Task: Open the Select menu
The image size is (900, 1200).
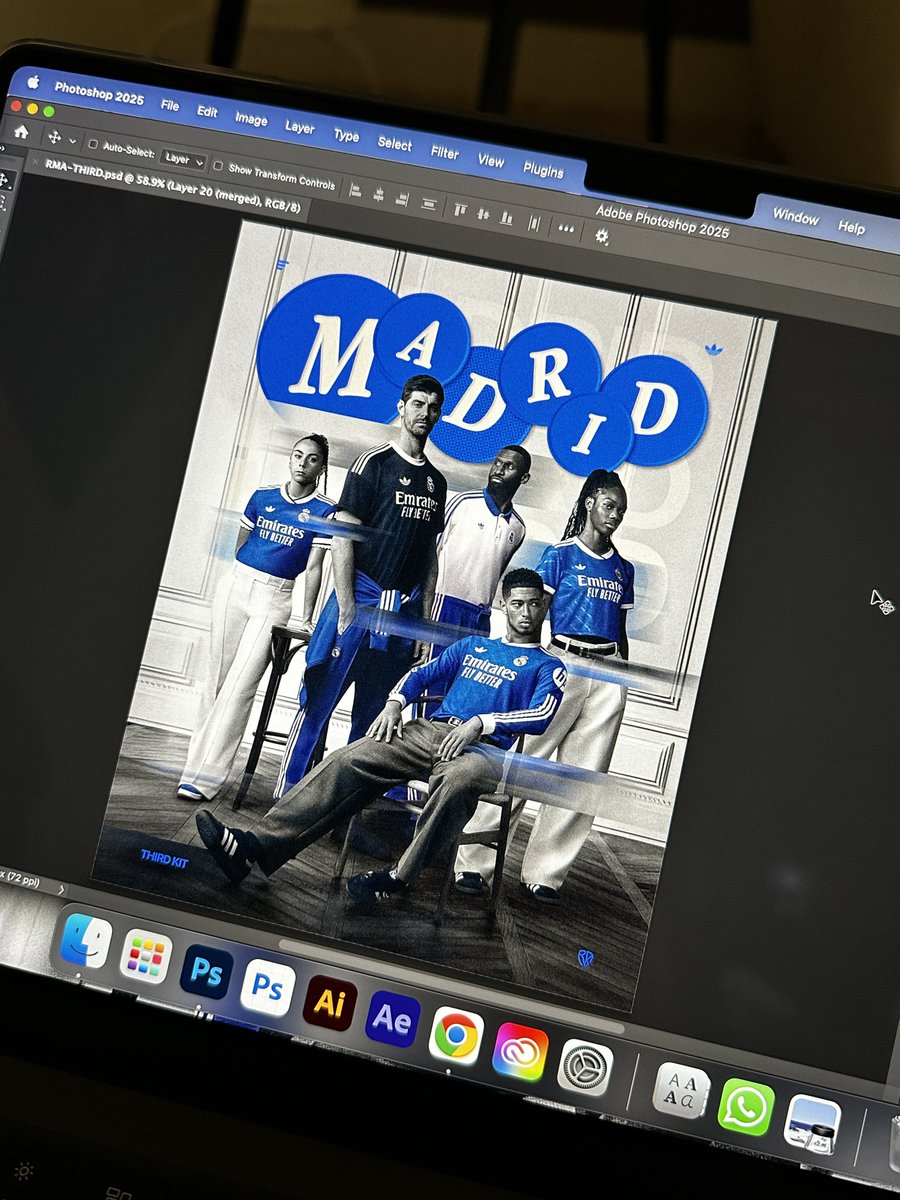Action: [x=394, y=144]
